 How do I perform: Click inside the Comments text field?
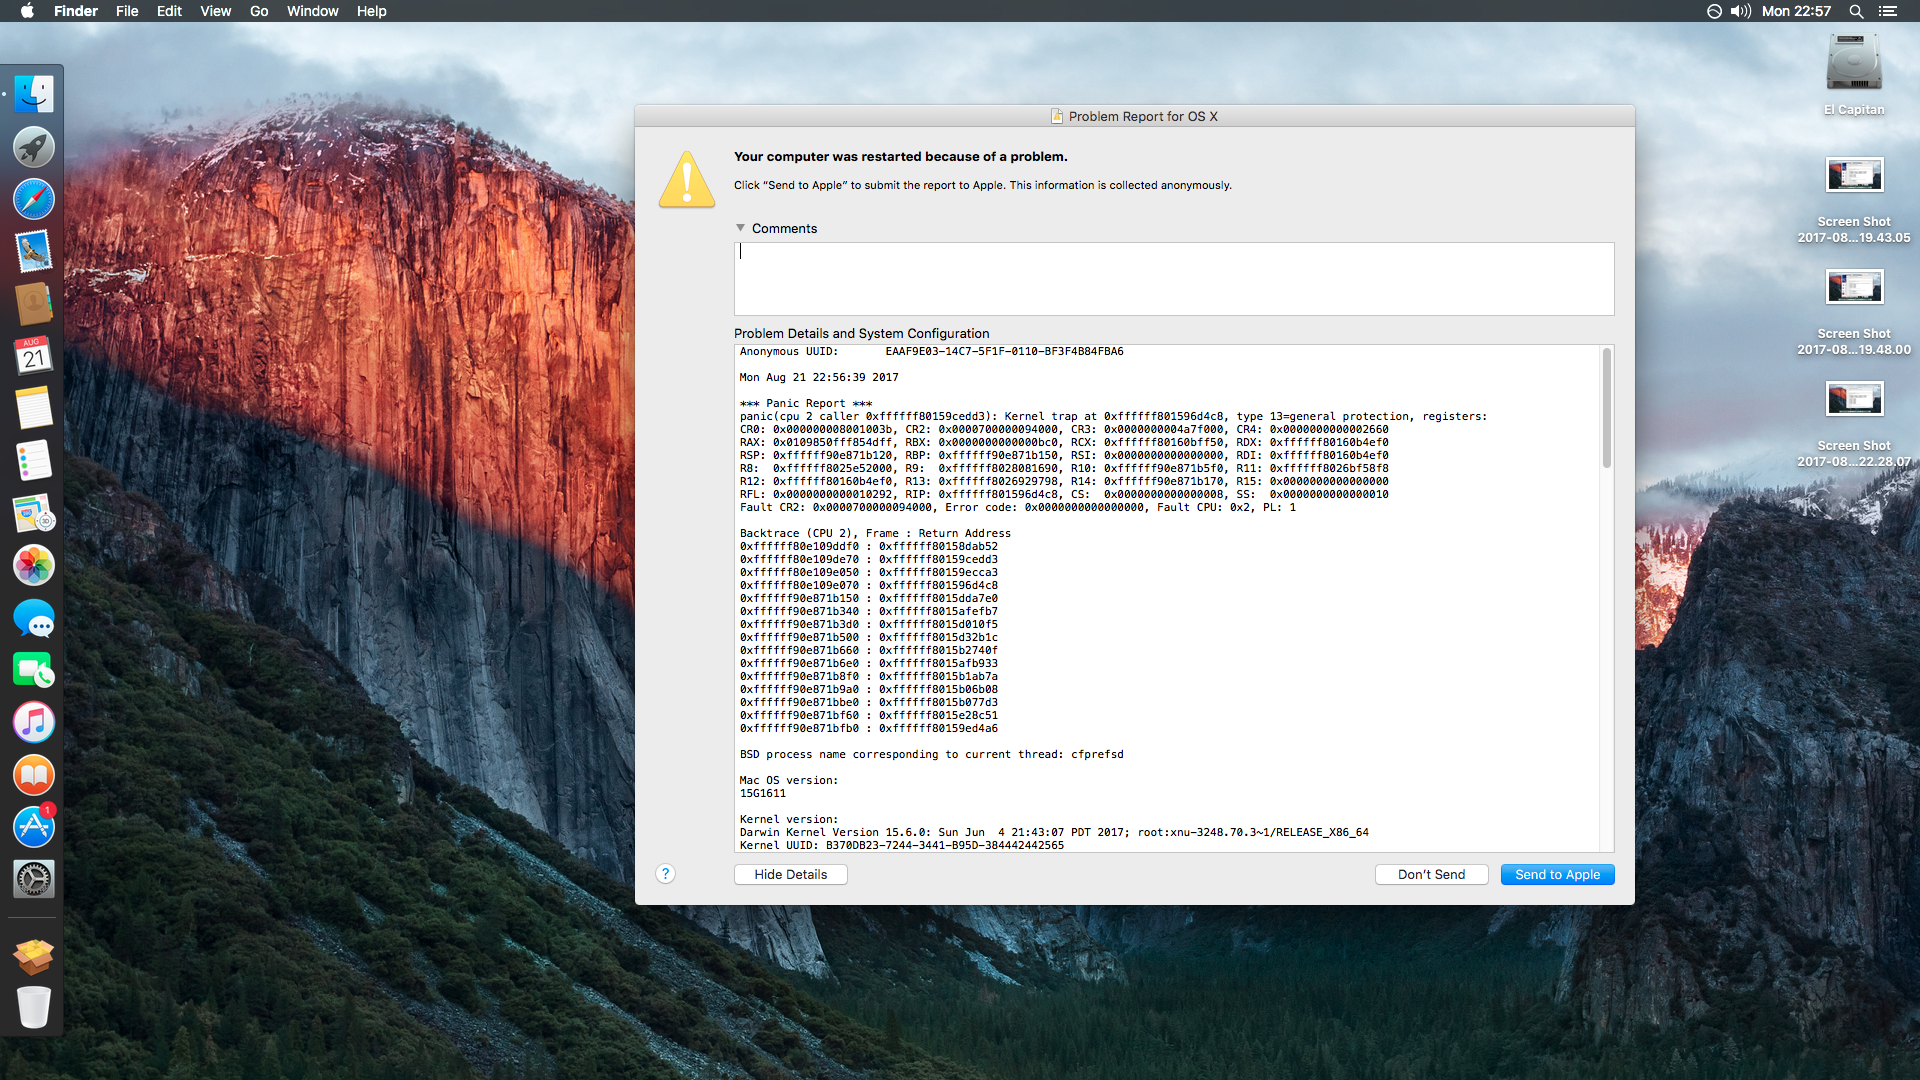click(x=1173, y=279)
